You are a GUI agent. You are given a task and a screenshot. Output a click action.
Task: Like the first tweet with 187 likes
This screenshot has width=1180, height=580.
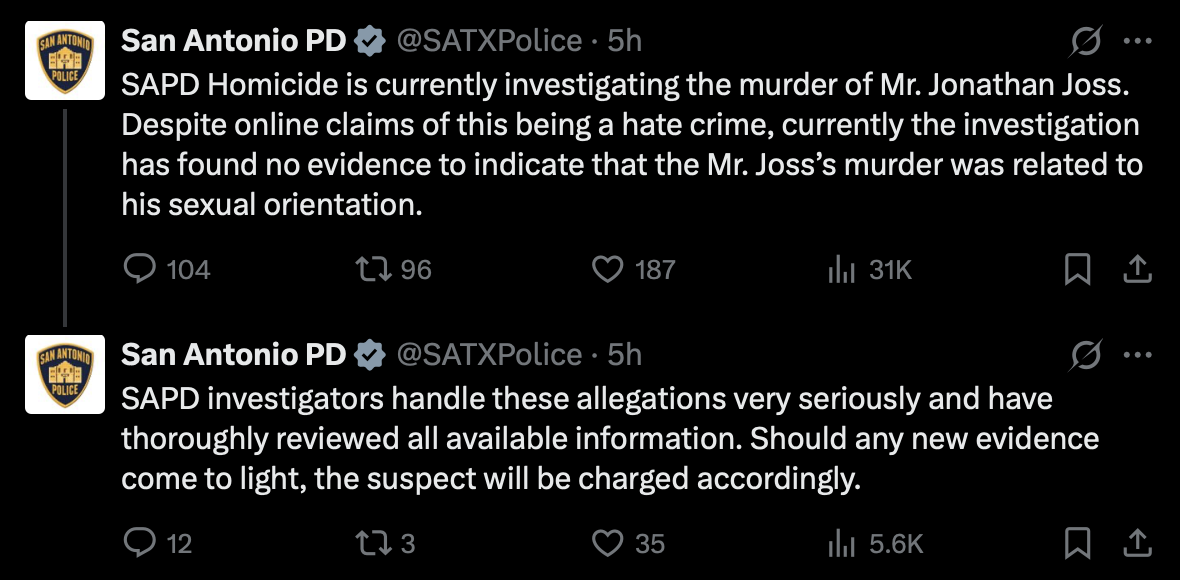coord(608,269)
